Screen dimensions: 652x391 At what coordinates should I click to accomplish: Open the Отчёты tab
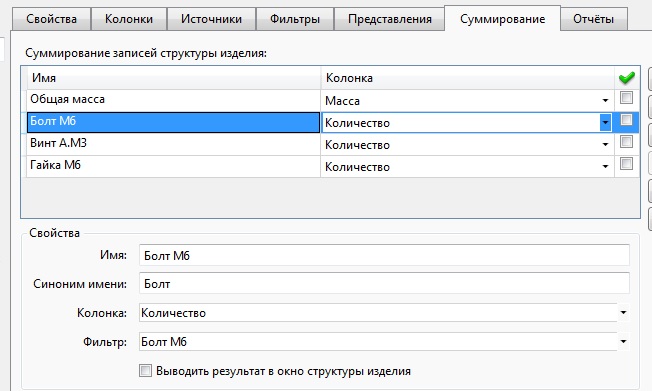[593, 19]
